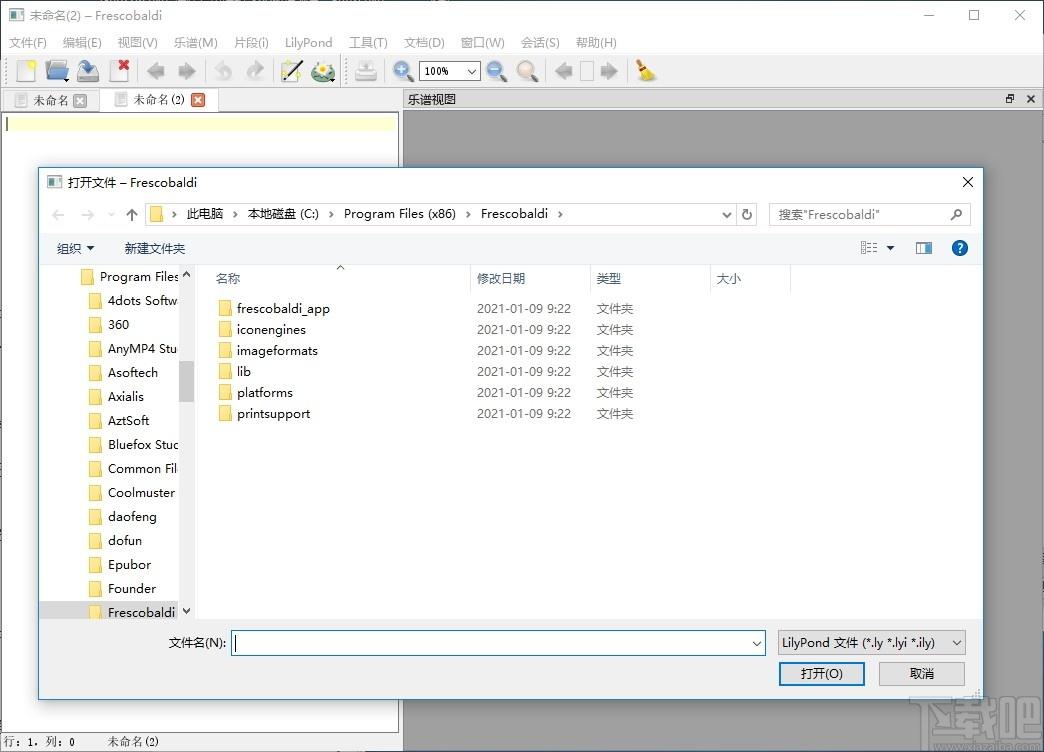Viewport: 1044px width, 752px height.
Task: Go to next document arrow
Action: pyautogui.click(x=187, y=71)
